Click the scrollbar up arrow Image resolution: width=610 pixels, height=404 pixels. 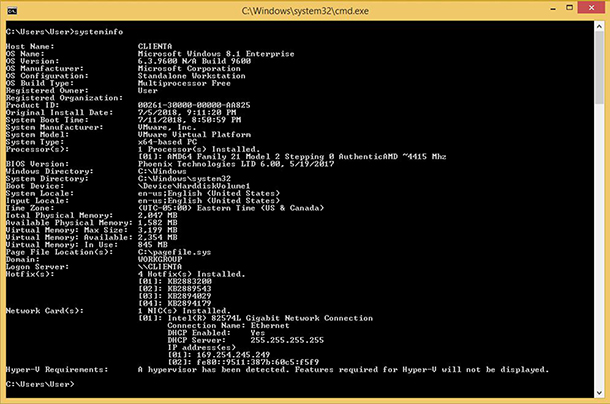tap(599, 27)
